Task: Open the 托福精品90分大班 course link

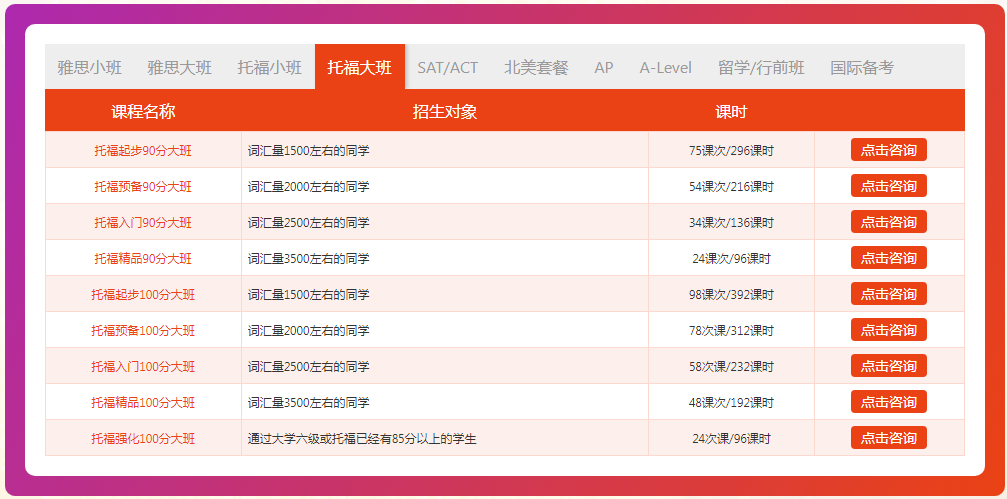Action: 143,259
